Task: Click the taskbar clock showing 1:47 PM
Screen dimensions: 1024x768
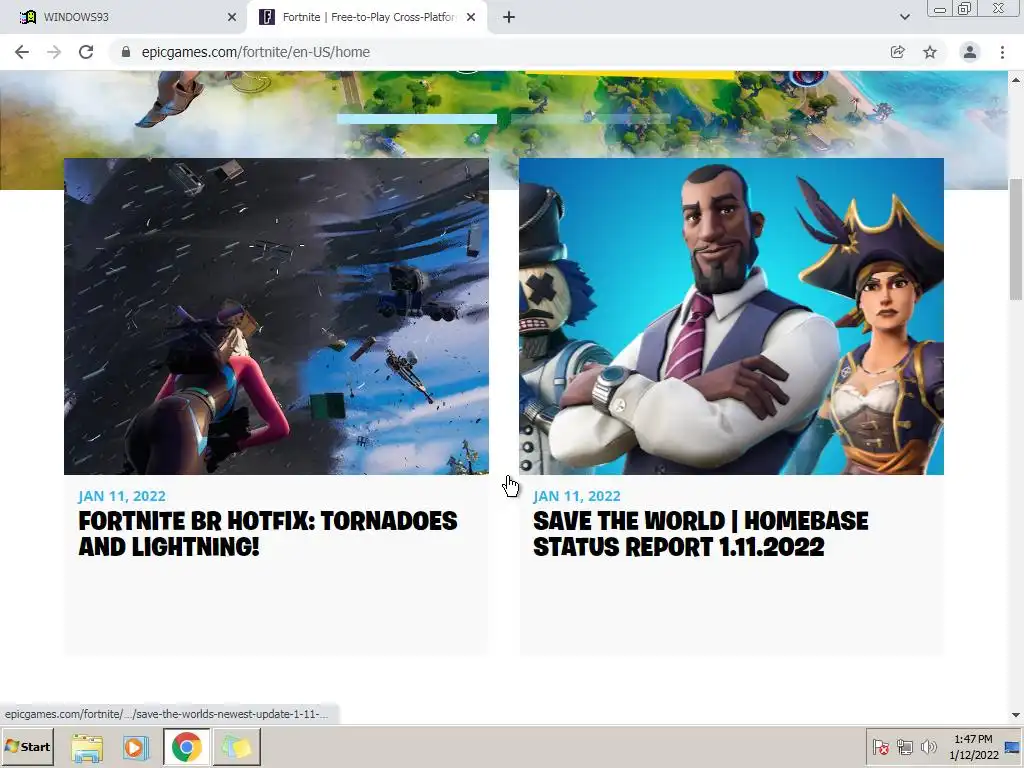Action: (x=974, y=747)
